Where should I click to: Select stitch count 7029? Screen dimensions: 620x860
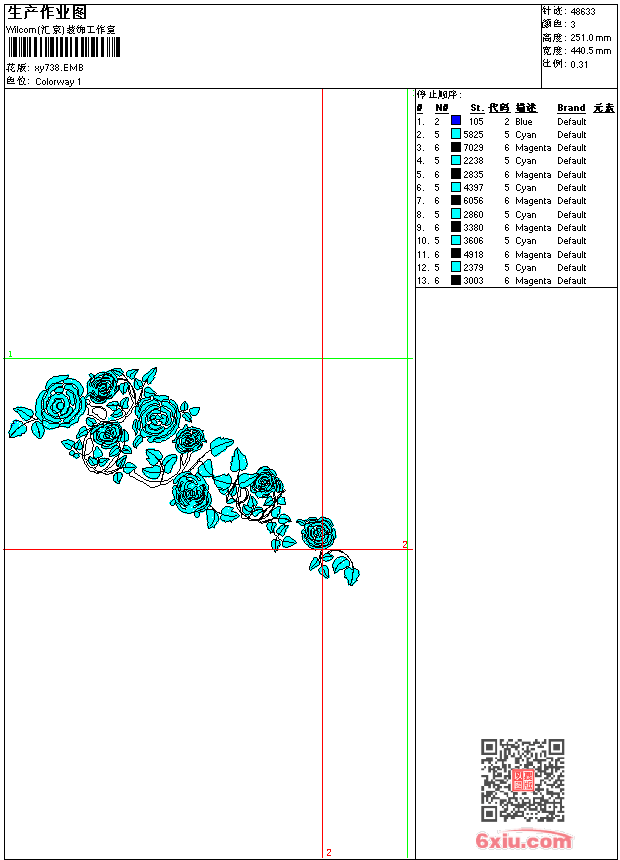(x=473, y=148)
